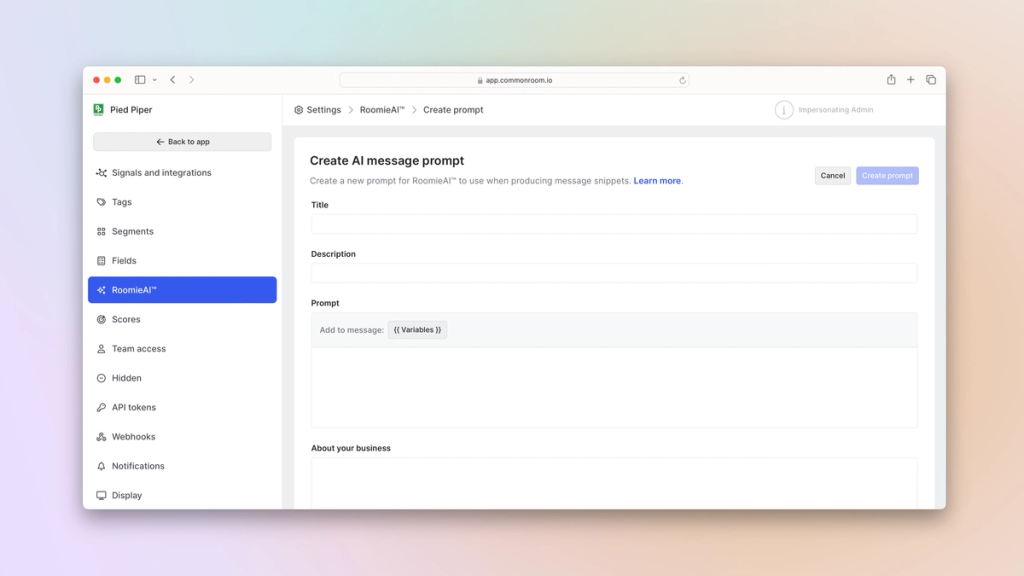Click the Notifications bell icon

coord(101,466)
